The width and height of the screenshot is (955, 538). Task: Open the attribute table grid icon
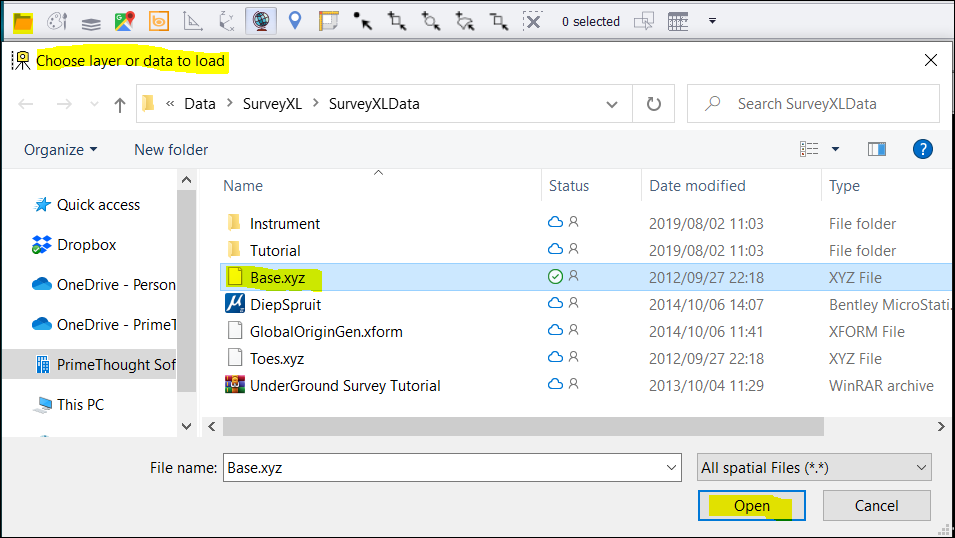[678, 21]
